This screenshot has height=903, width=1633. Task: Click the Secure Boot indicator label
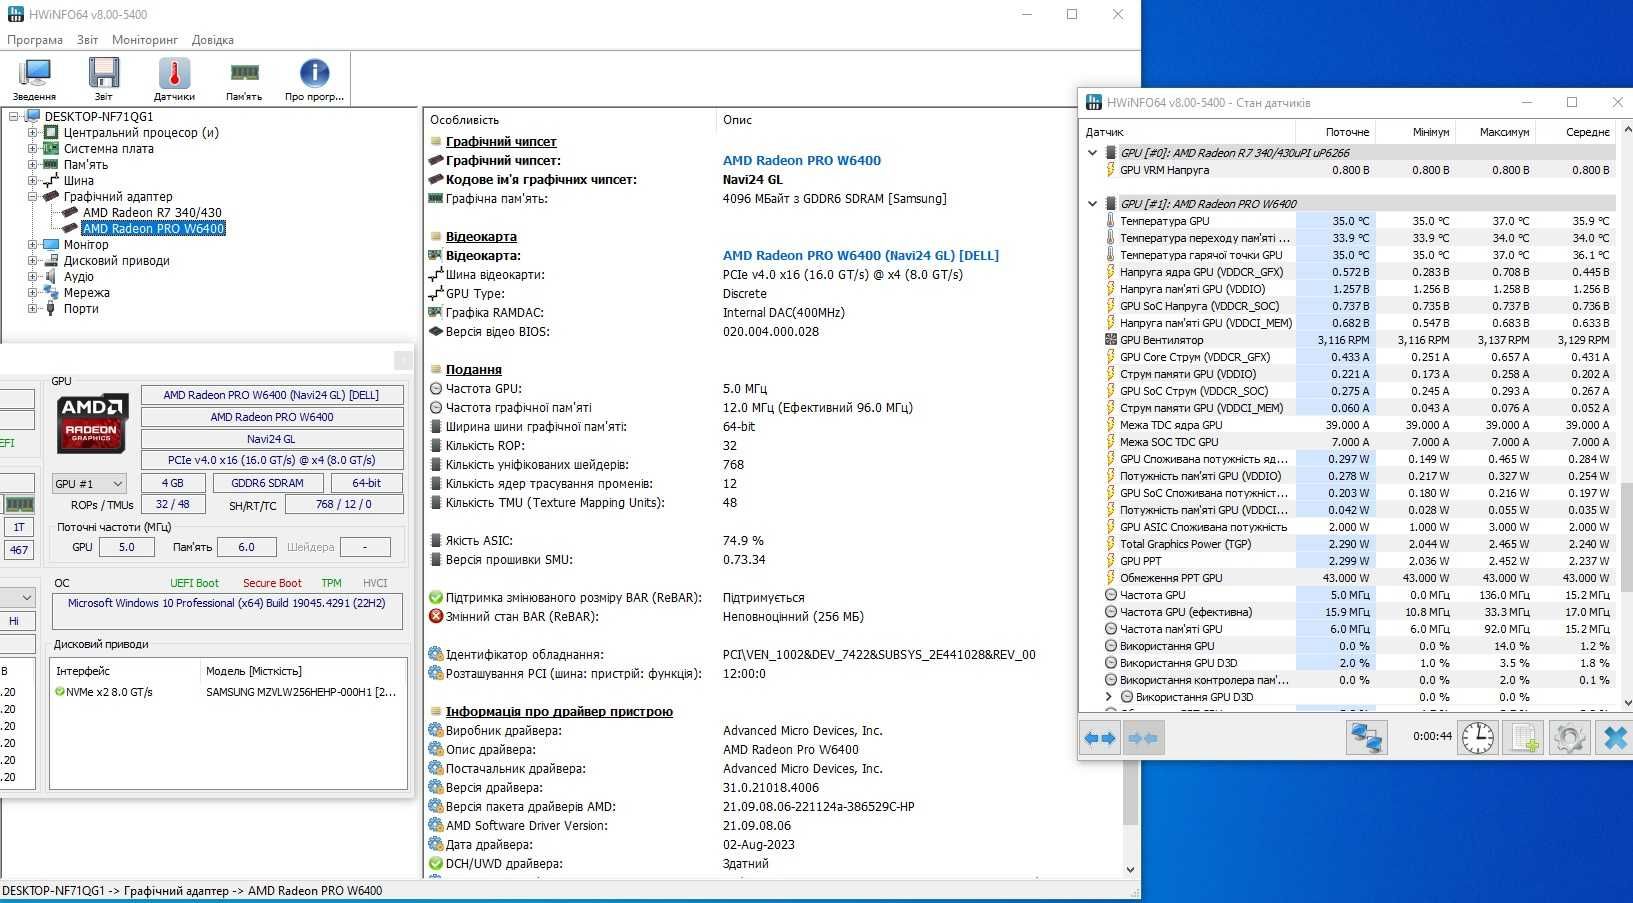[272, 583]
